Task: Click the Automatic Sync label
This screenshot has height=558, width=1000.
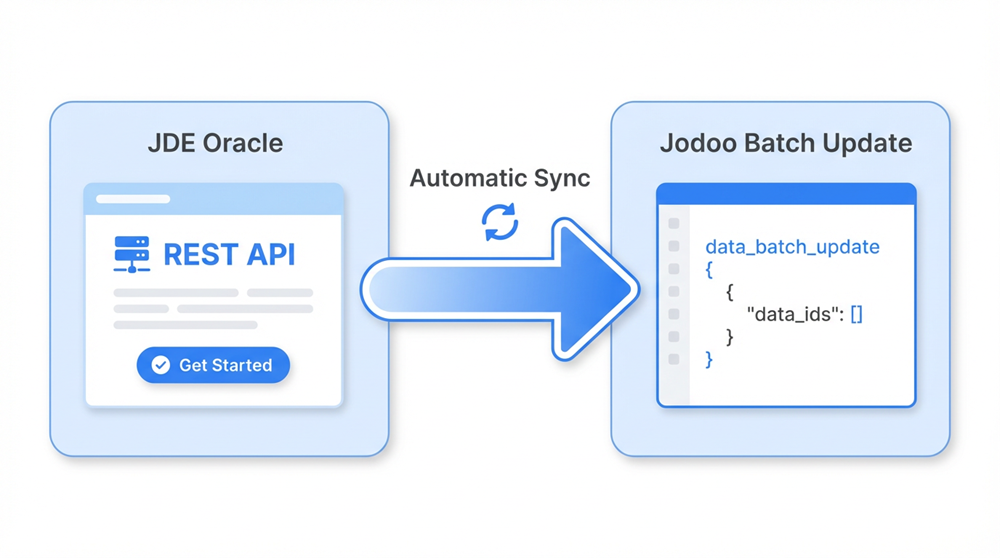Action: [x=499, y=179]
